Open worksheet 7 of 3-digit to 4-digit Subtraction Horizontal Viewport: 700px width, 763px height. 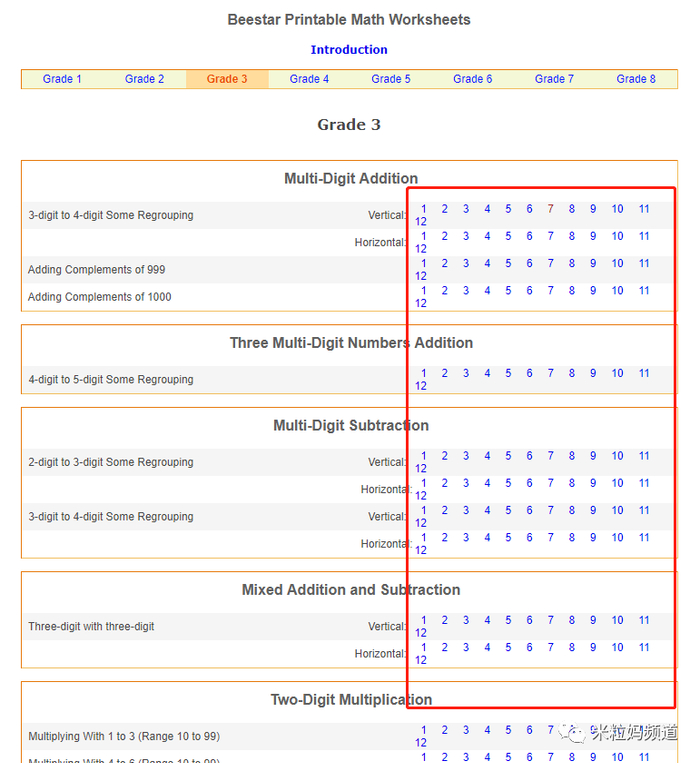(550, 538)
